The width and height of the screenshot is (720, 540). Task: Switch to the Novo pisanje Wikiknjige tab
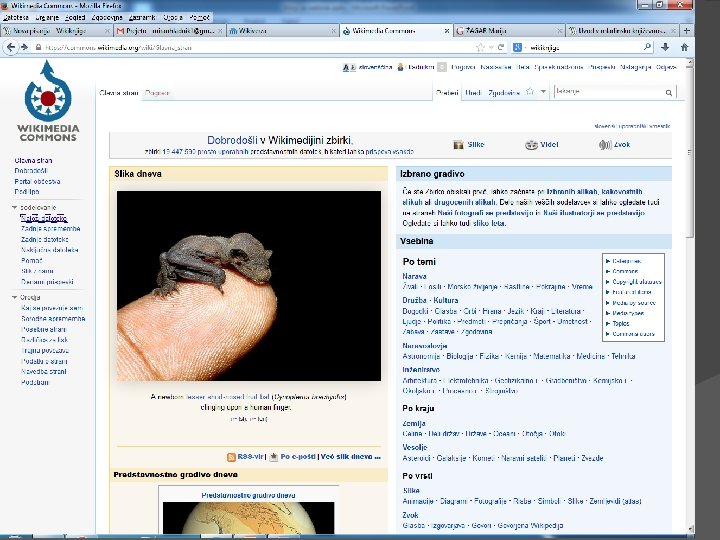[56, 31]
